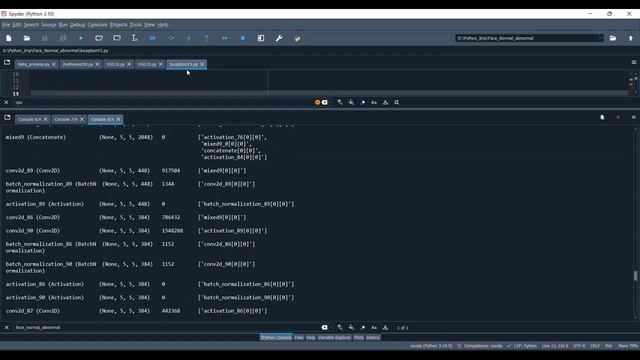Close the console find bar
640x360 pixels.
pyautogui.click(x=6, y=327)
